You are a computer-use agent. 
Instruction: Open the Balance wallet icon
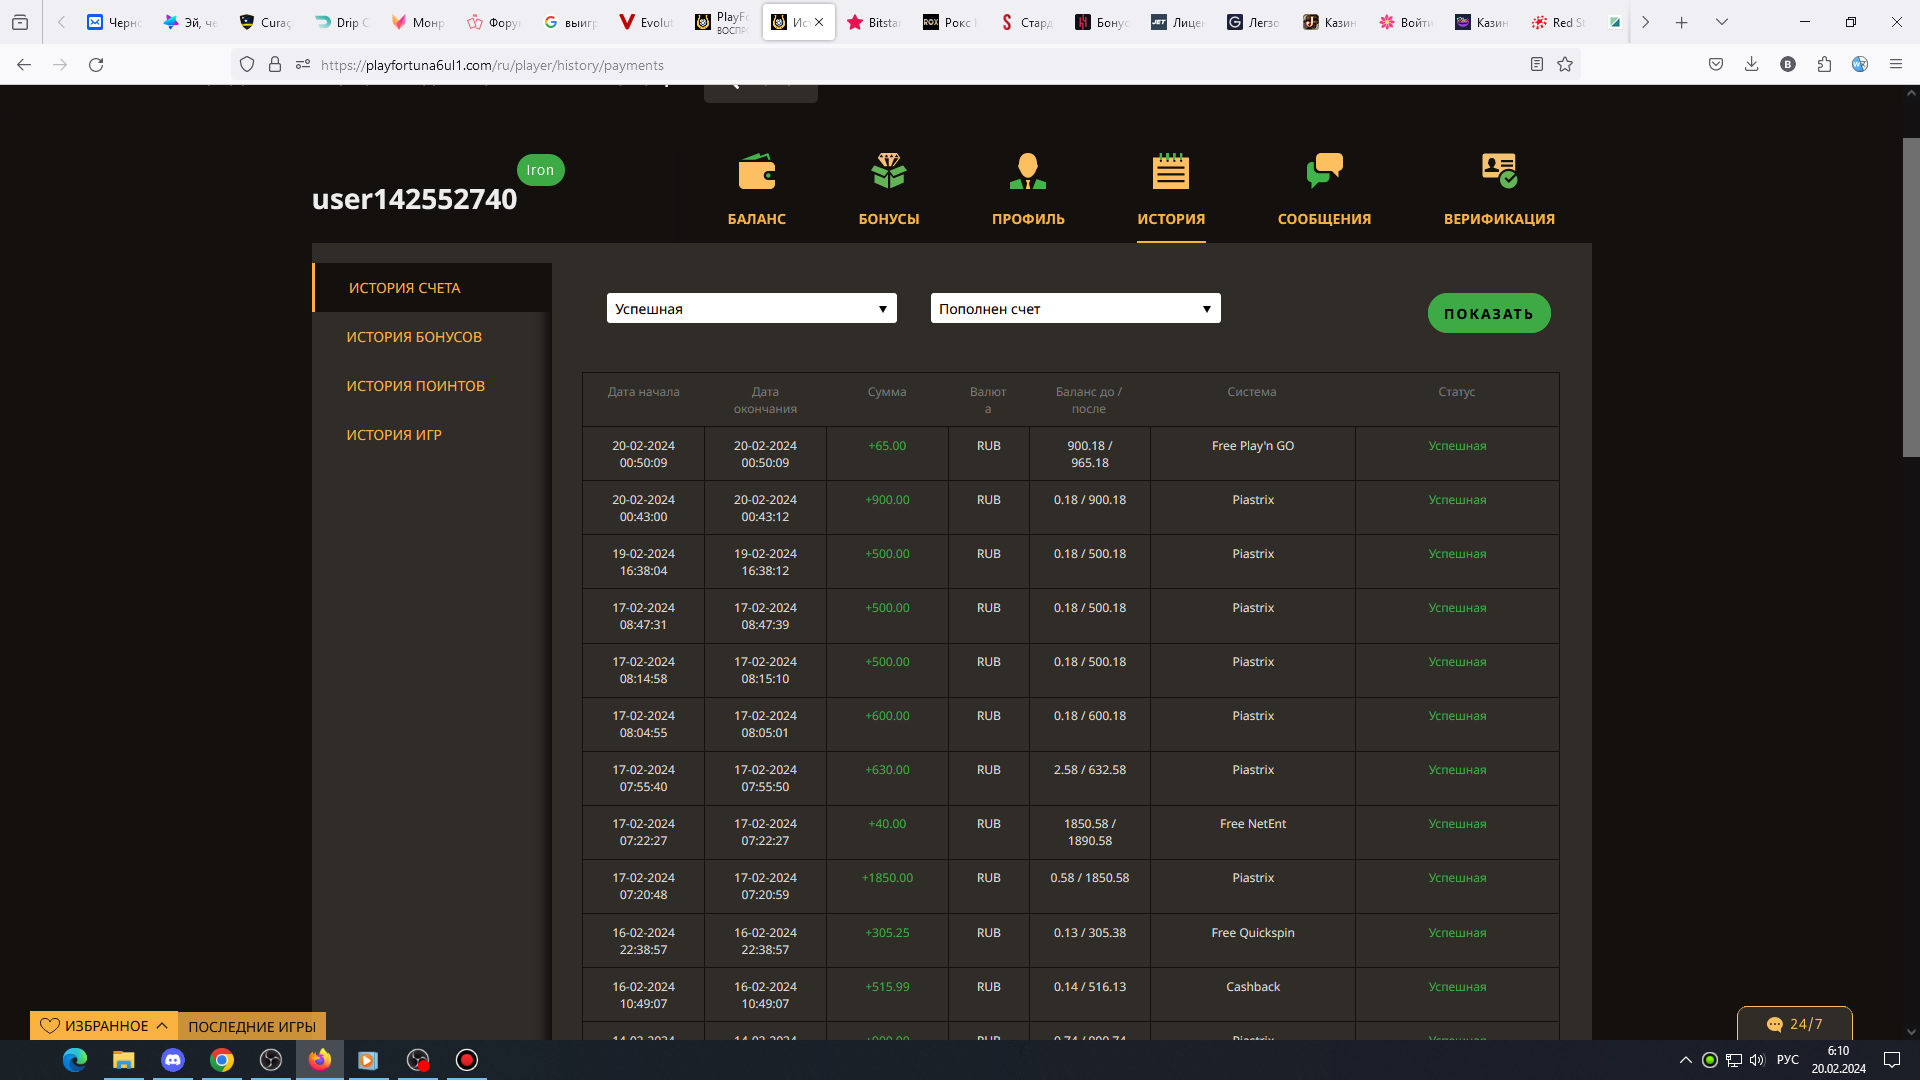point(756,172)
